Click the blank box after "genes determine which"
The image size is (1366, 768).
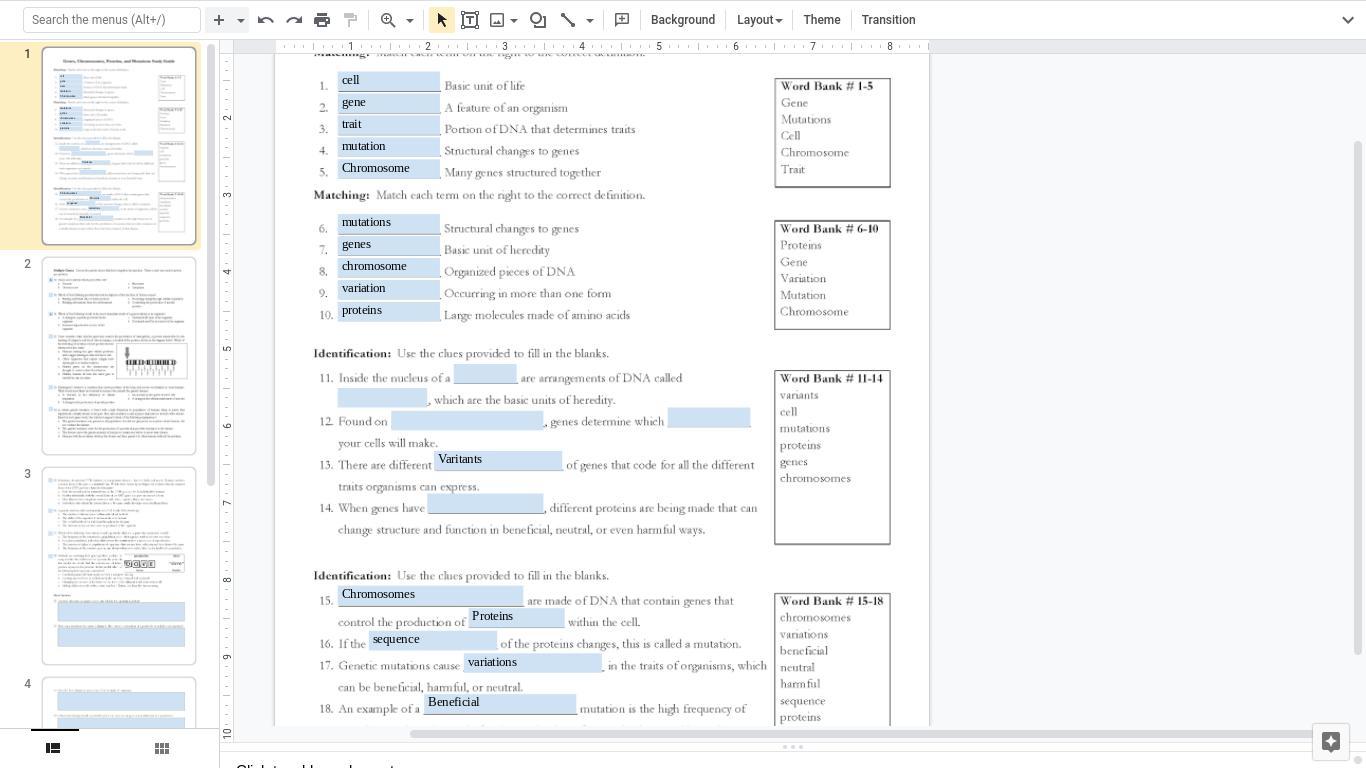coord(709,417)
